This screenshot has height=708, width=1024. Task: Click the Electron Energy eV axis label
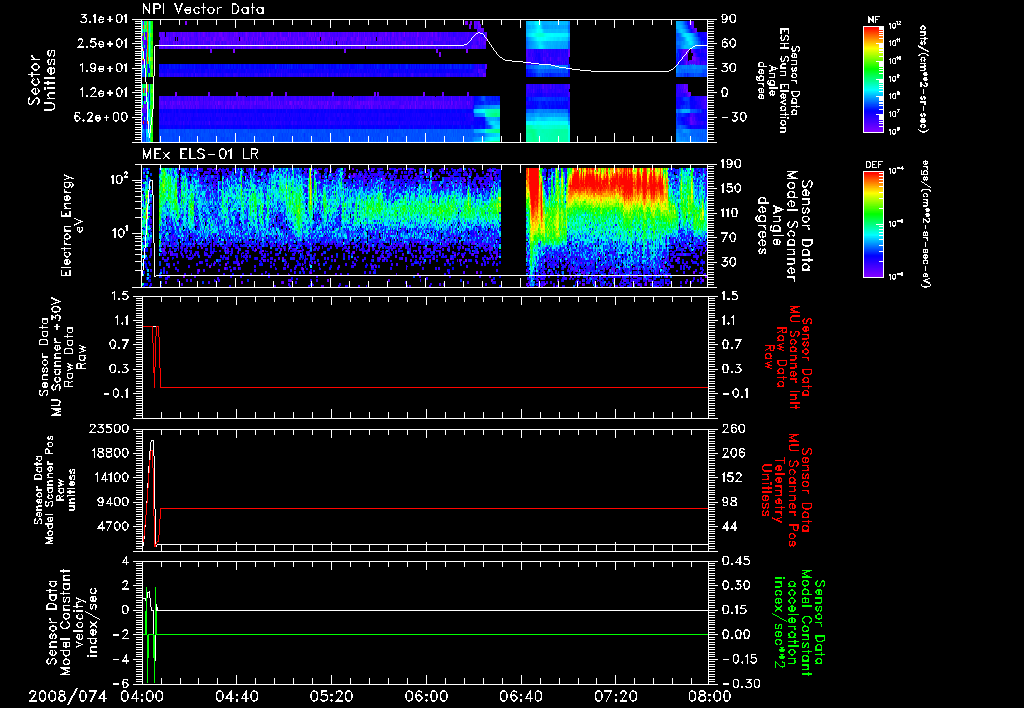point(73,223)
